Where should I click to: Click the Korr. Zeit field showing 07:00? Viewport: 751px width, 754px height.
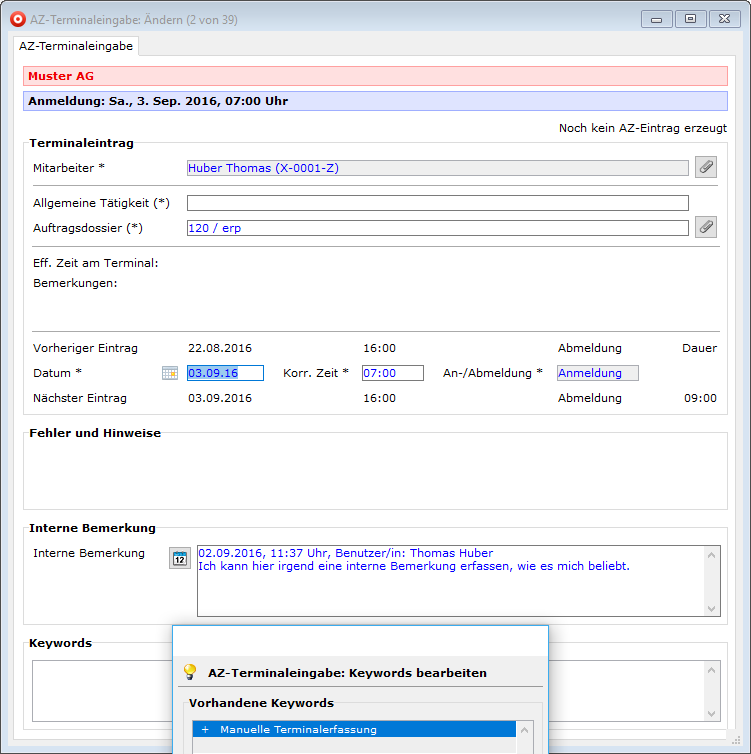point(393,373)
